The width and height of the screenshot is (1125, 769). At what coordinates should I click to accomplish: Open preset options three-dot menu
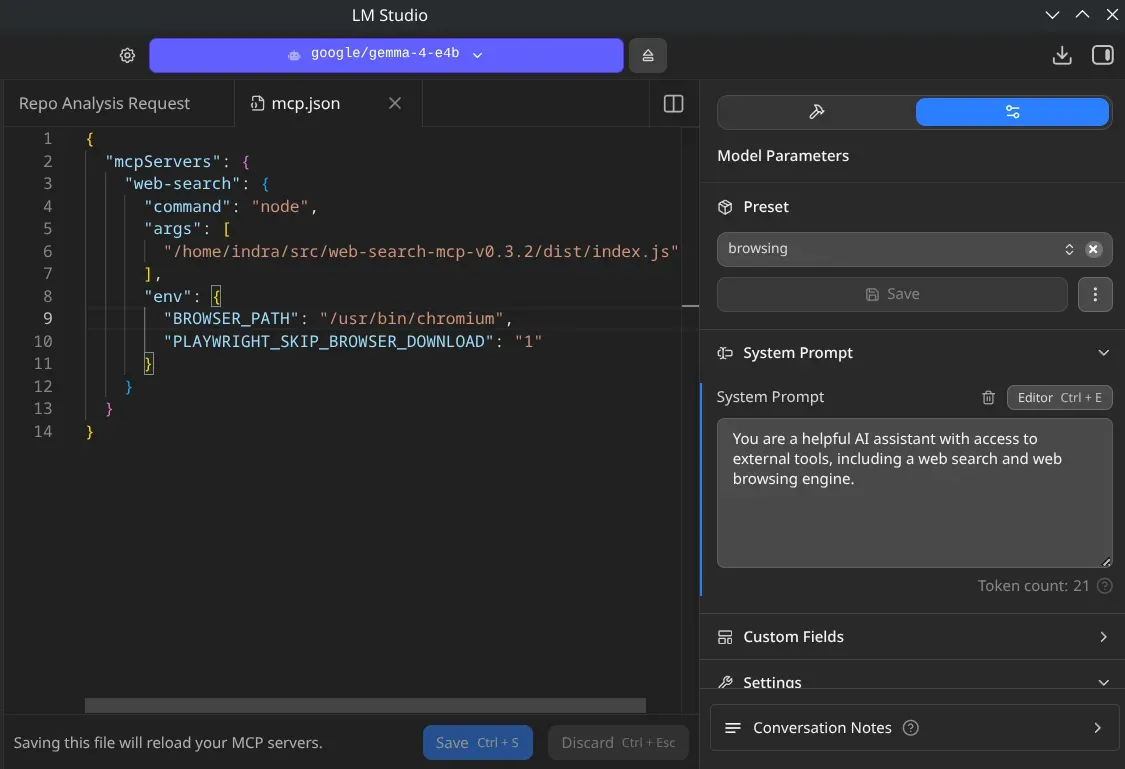click(1094, 294)
